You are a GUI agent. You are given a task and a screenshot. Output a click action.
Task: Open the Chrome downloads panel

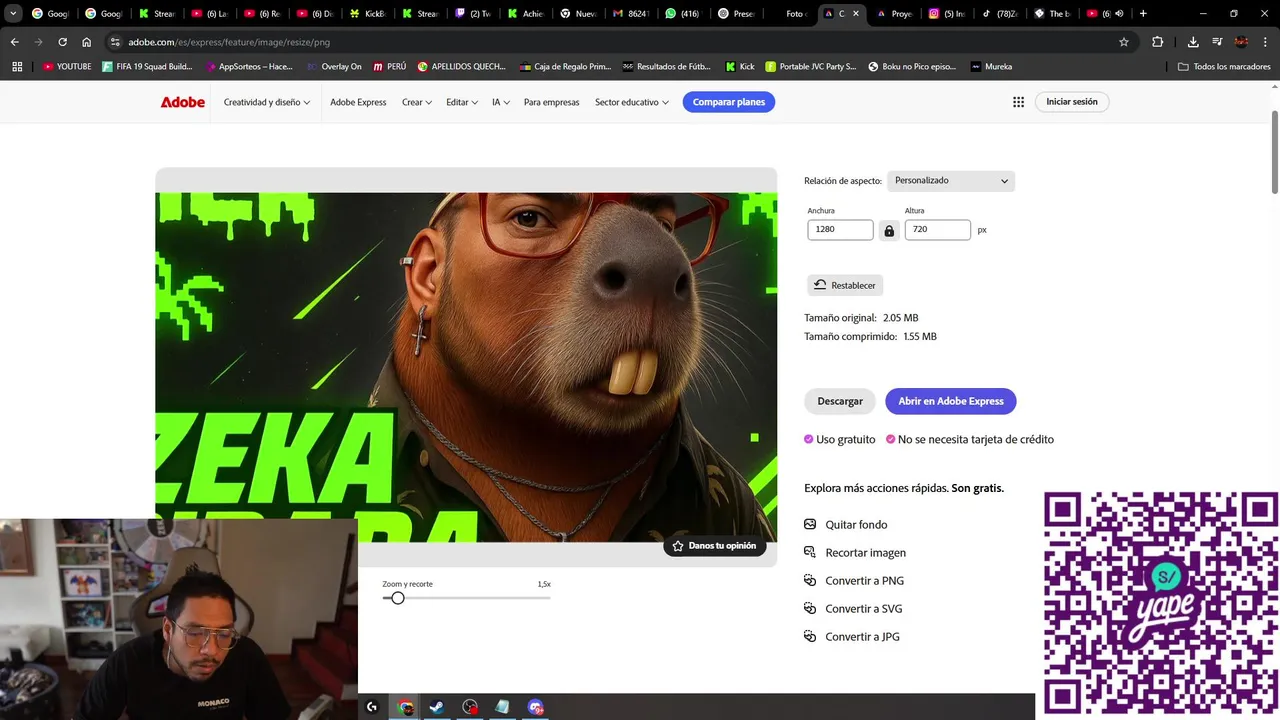[1193, 42]
